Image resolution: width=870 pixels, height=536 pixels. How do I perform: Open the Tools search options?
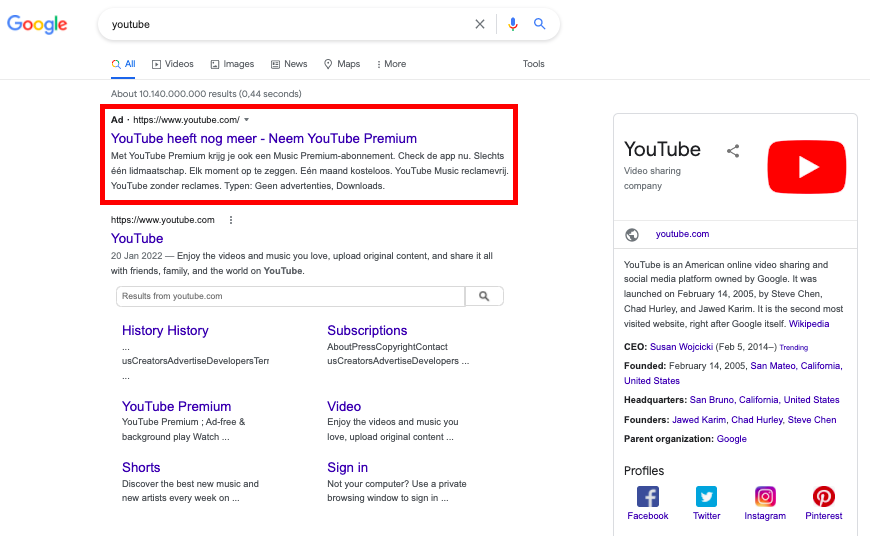click(x=533, y=64)
